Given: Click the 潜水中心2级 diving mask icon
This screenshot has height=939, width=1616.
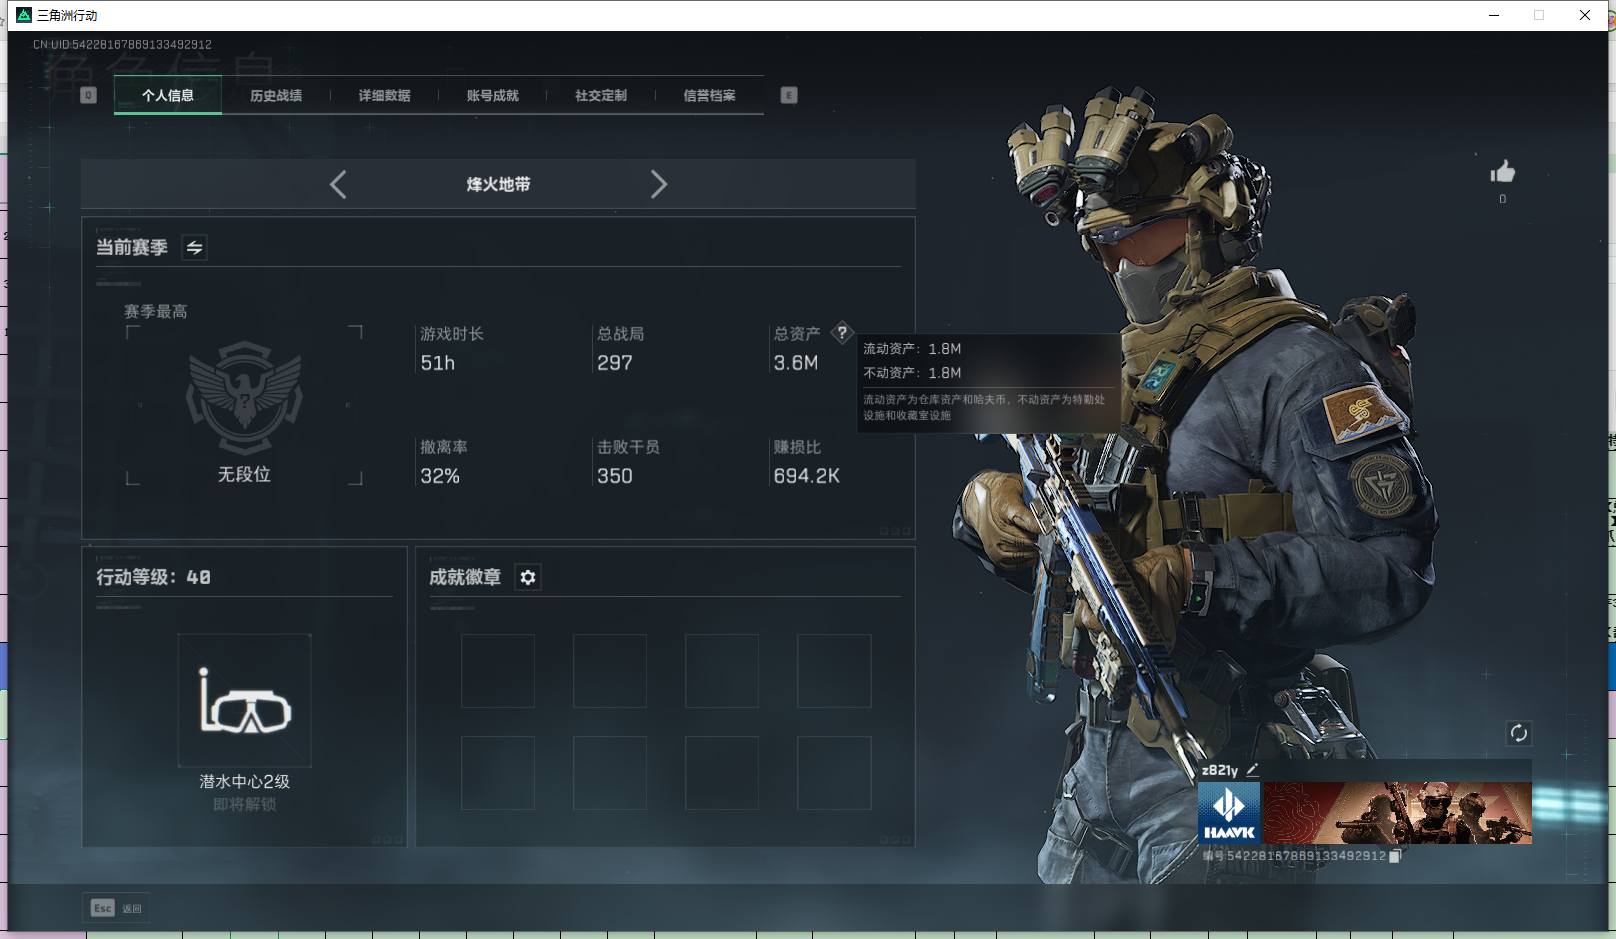Looking at the screenshot, I should [244, 701].
